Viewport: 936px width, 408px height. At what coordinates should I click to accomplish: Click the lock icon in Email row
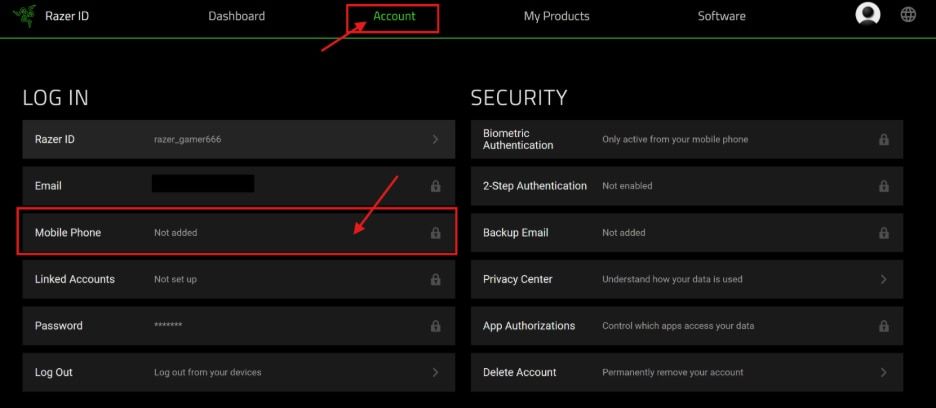(435, 186)
